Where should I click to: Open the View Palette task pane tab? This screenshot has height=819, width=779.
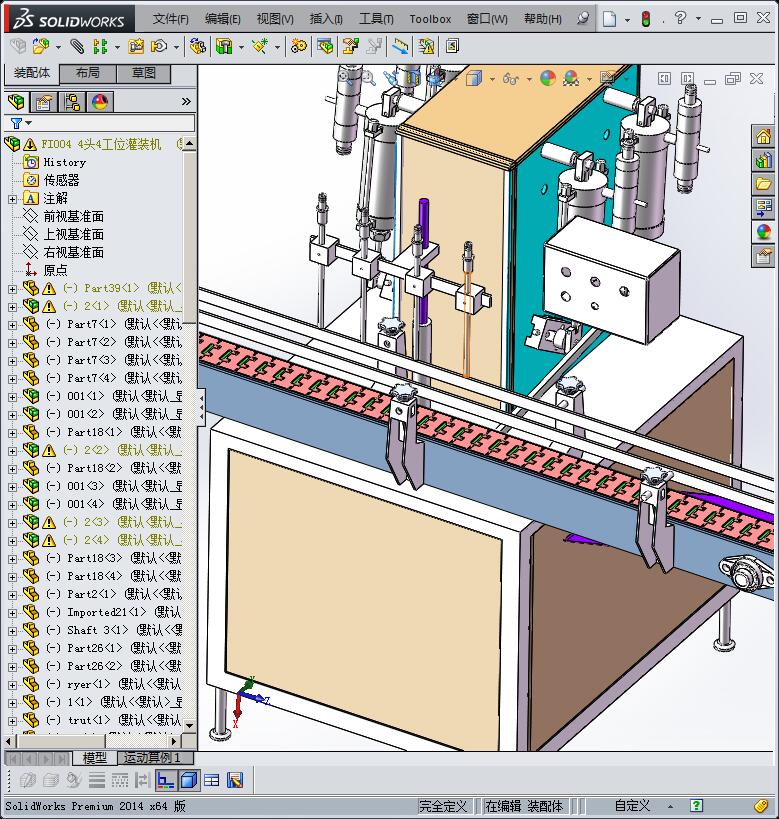763,208
